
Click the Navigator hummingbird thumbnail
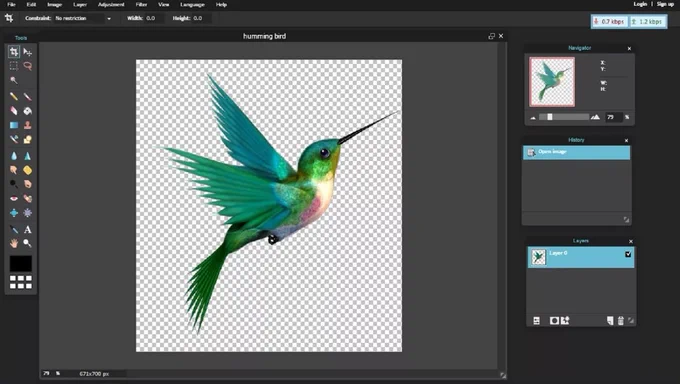click(552, 82)
